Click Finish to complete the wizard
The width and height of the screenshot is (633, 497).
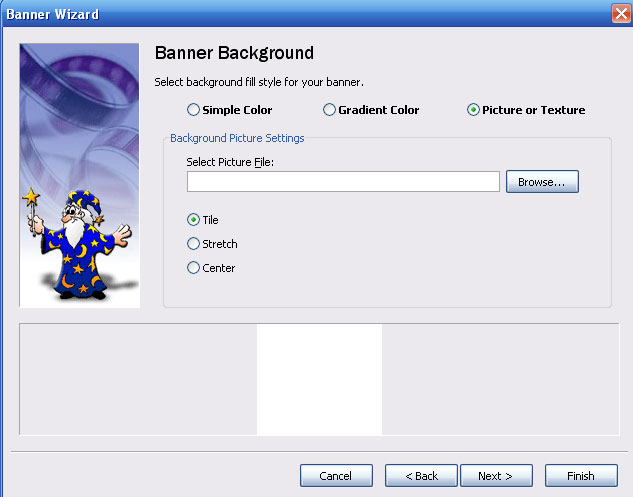click(581, 476)
